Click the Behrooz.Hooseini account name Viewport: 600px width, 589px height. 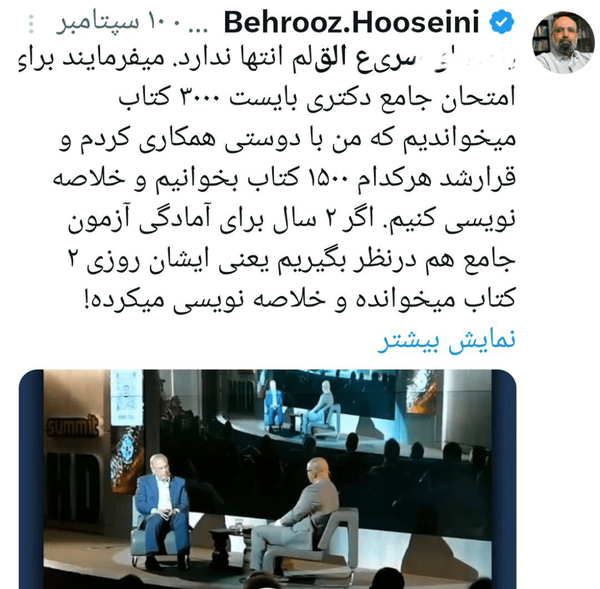(x=351, y=23)
